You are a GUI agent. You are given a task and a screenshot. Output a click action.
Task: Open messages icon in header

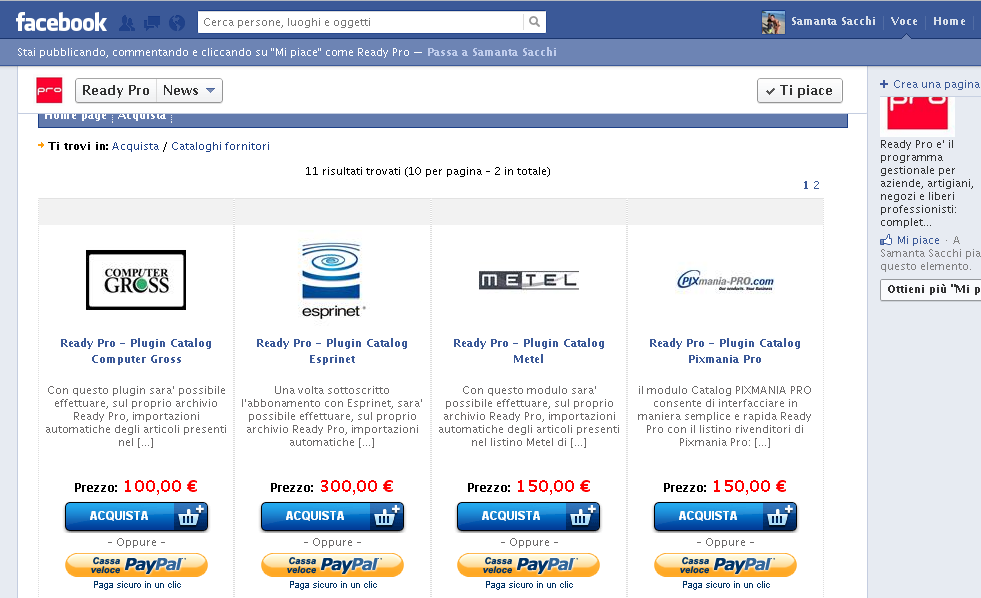pyautogui.click(x=151, y=23)
